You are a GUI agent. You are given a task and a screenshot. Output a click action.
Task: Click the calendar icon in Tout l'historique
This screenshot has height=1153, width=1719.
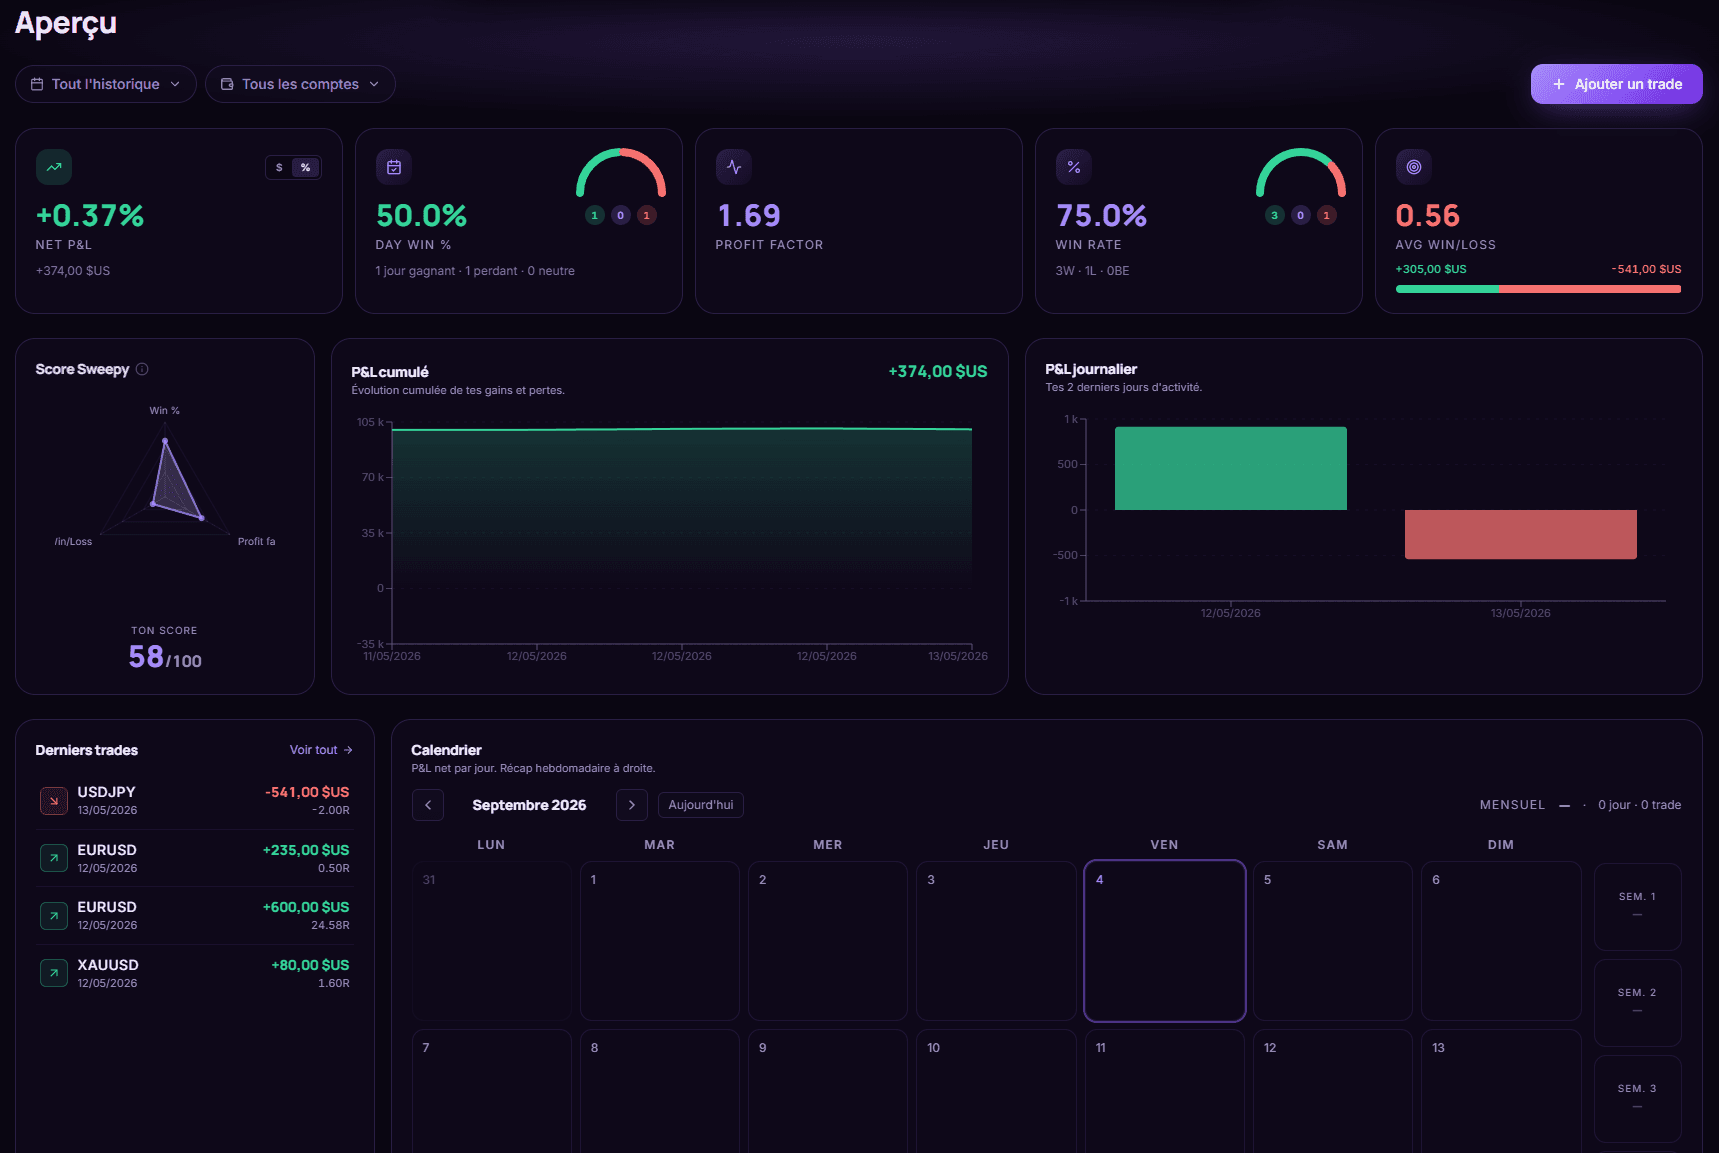pos(37,84)
